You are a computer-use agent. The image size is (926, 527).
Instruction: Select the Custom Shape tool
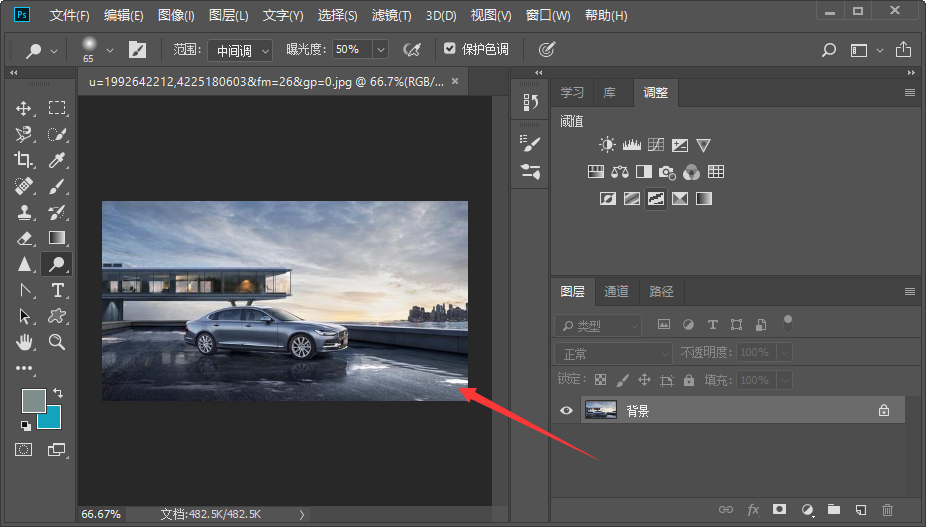(x=57, y=316)
